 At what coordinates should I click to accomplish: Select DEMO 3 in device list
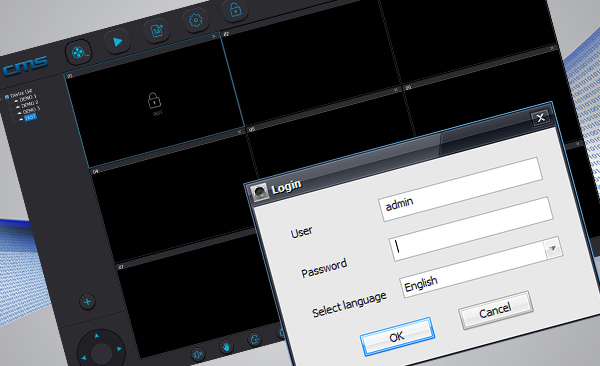coord(31,111)
